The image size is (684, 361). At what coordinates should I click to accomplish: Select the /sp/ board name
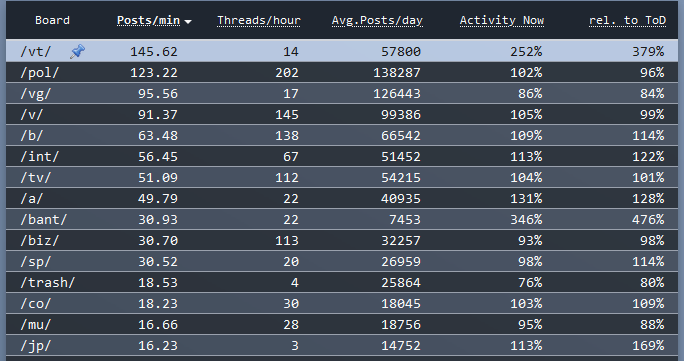pyautogui.click(x=36, y=261)
